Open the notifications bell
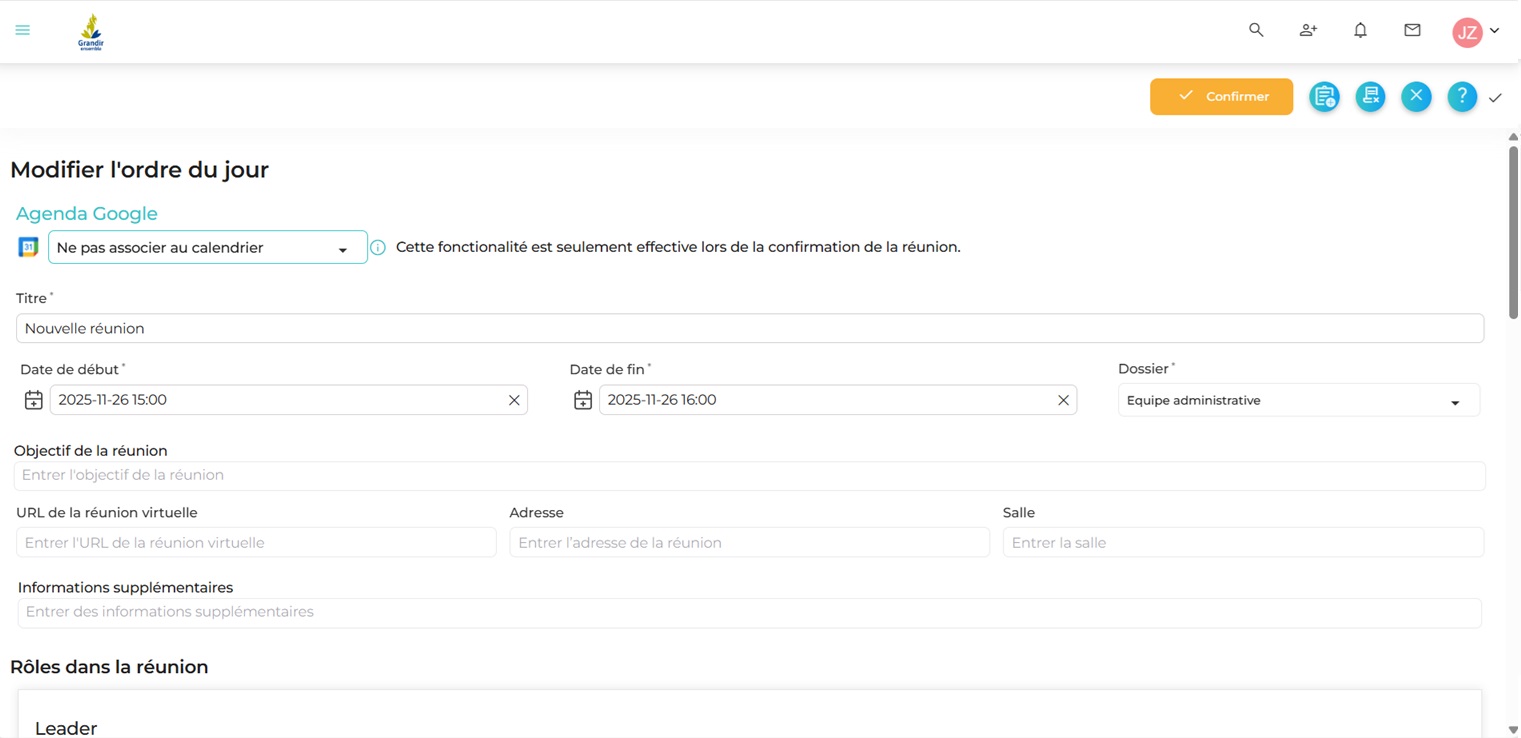 (x=1360, y=31)
